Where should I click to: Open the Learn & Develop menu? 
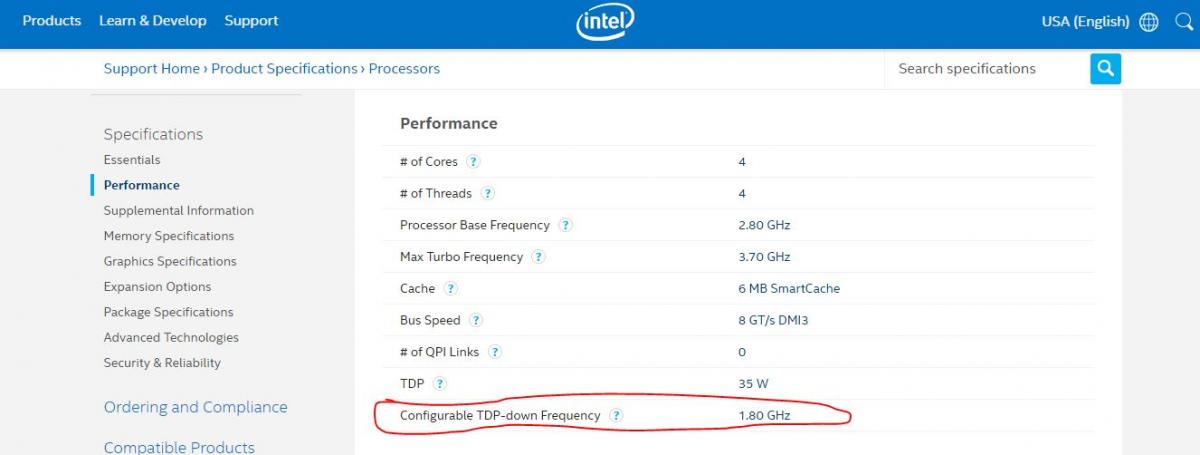pyautogui.click(x=153, y=20)
